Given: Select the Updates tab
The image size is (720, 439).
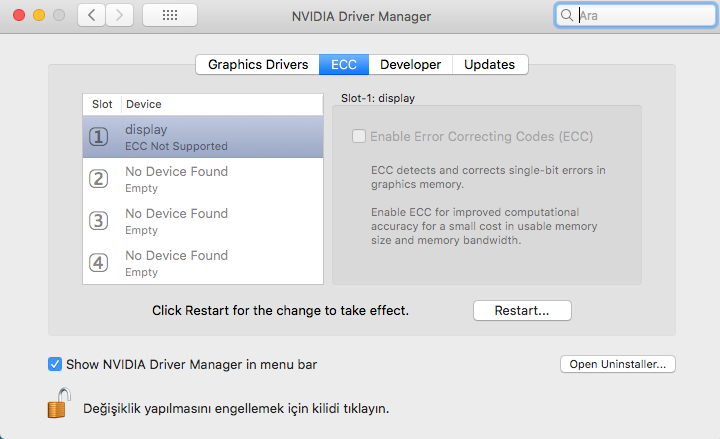Looking at the screenshot, I should 489,64.
